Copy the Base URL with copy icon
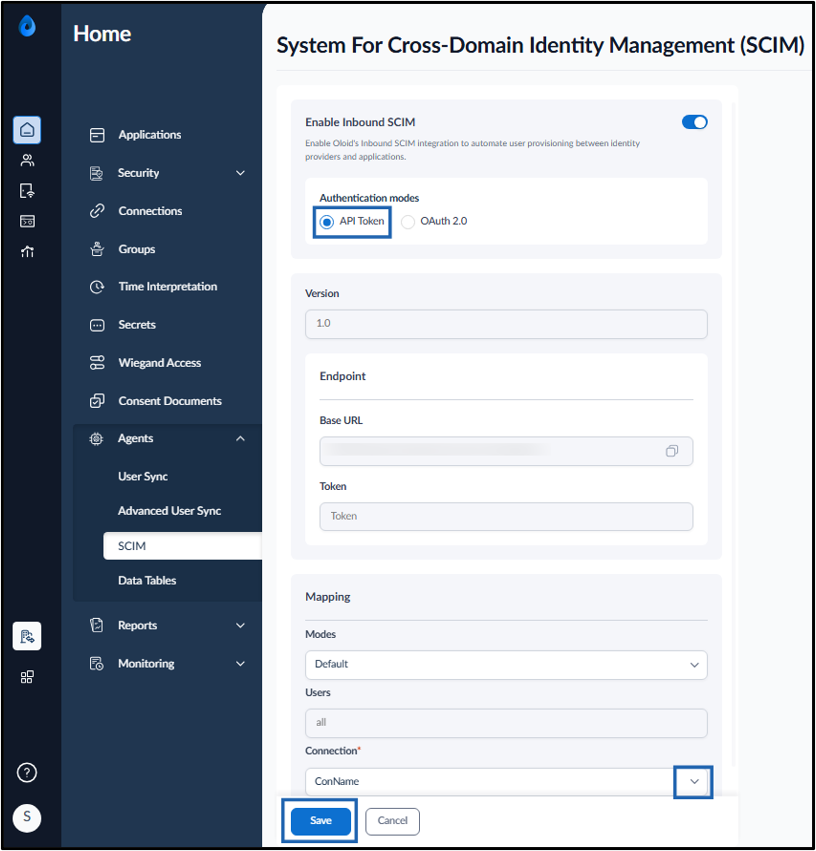816x851 pixels. pyautogui.click(x=672, y=451)
